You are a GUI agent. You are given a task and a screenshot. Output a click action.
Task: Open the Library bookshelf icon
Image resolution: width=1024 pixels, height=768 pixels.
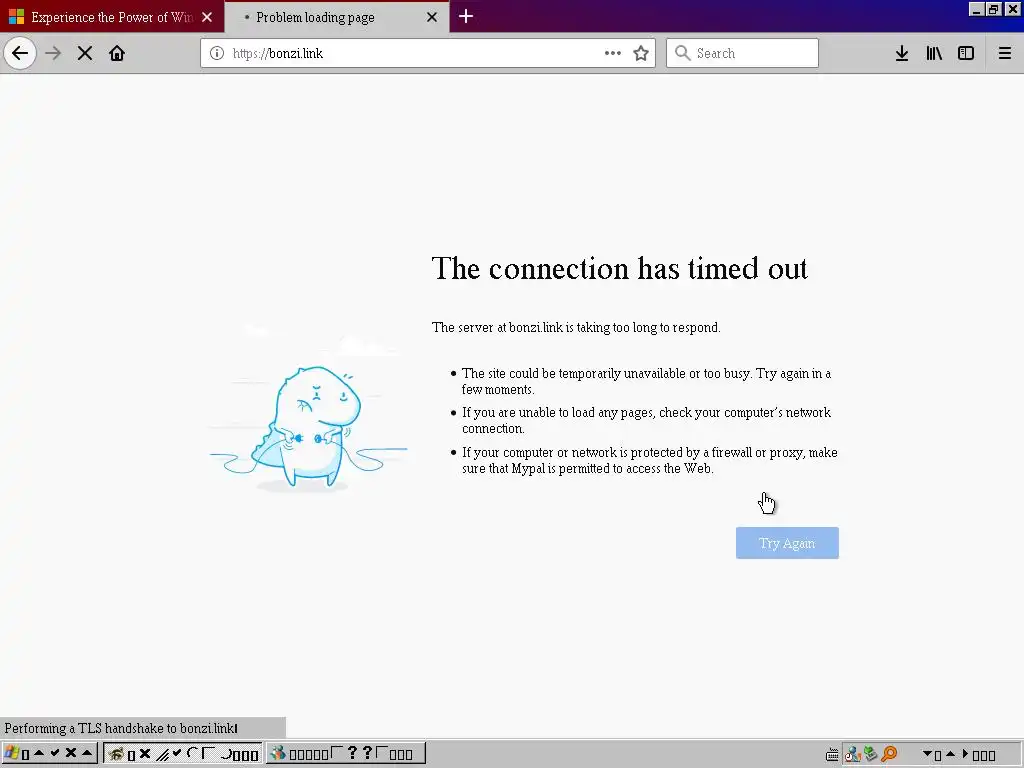(934, 53)
